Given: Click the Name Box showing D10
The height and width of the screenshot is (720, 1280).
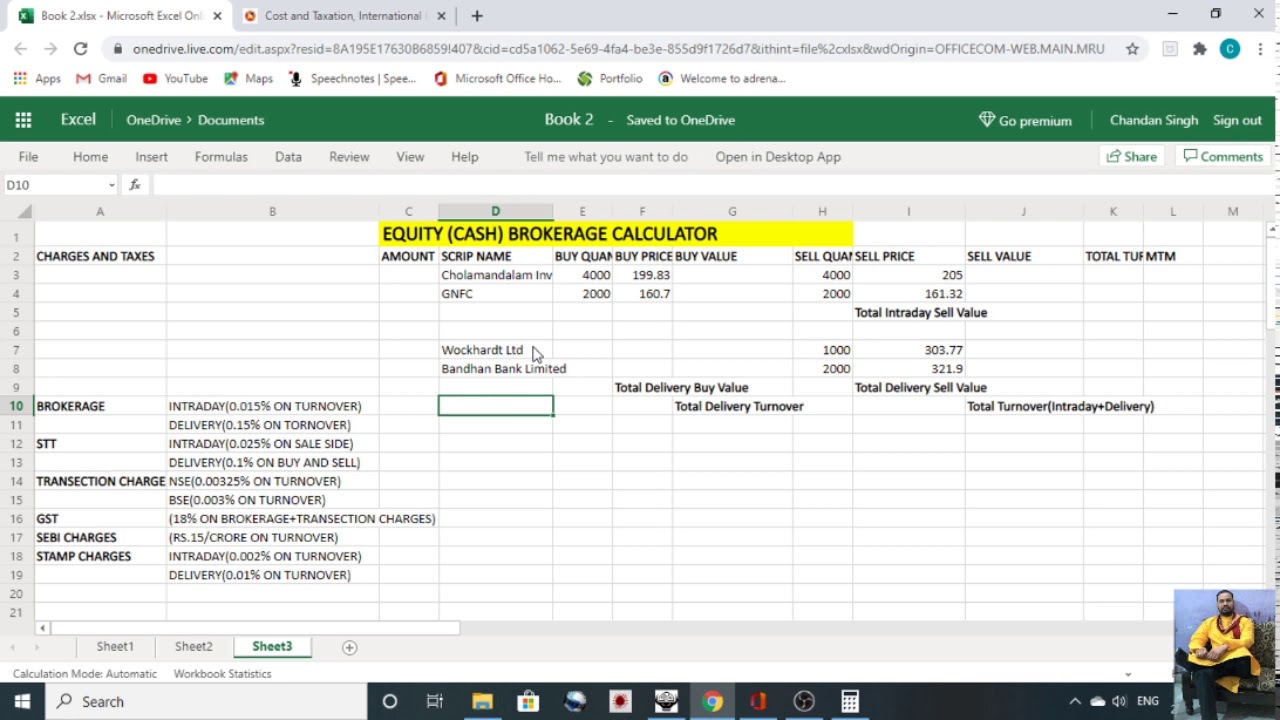Looking at the screenshot, I should pyautogui.click(x=54, y=185).
